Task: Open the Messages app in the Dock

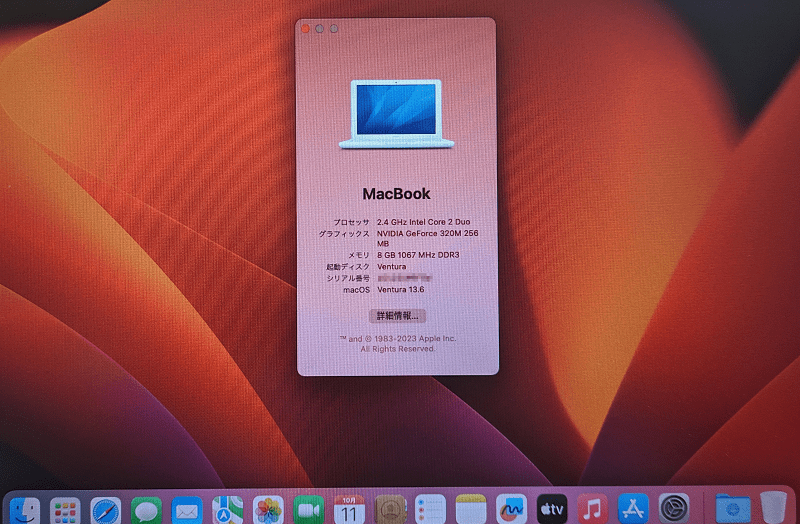Action: [146, 510]
